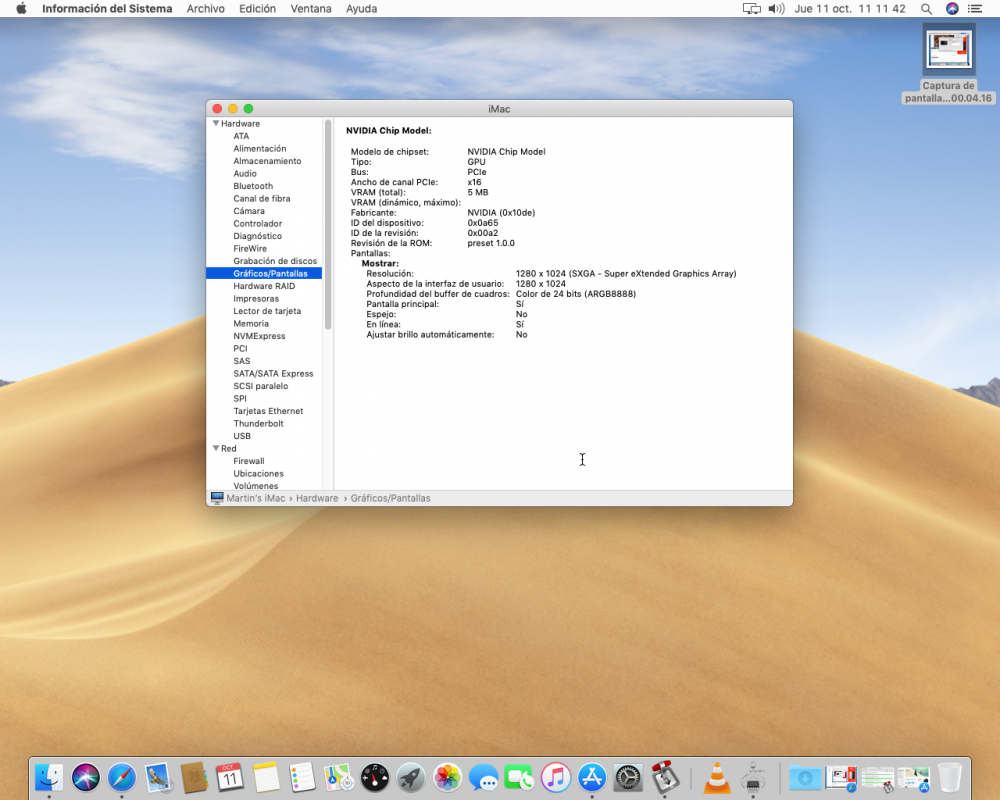Open Mail app in the dock

click(158, 778)
